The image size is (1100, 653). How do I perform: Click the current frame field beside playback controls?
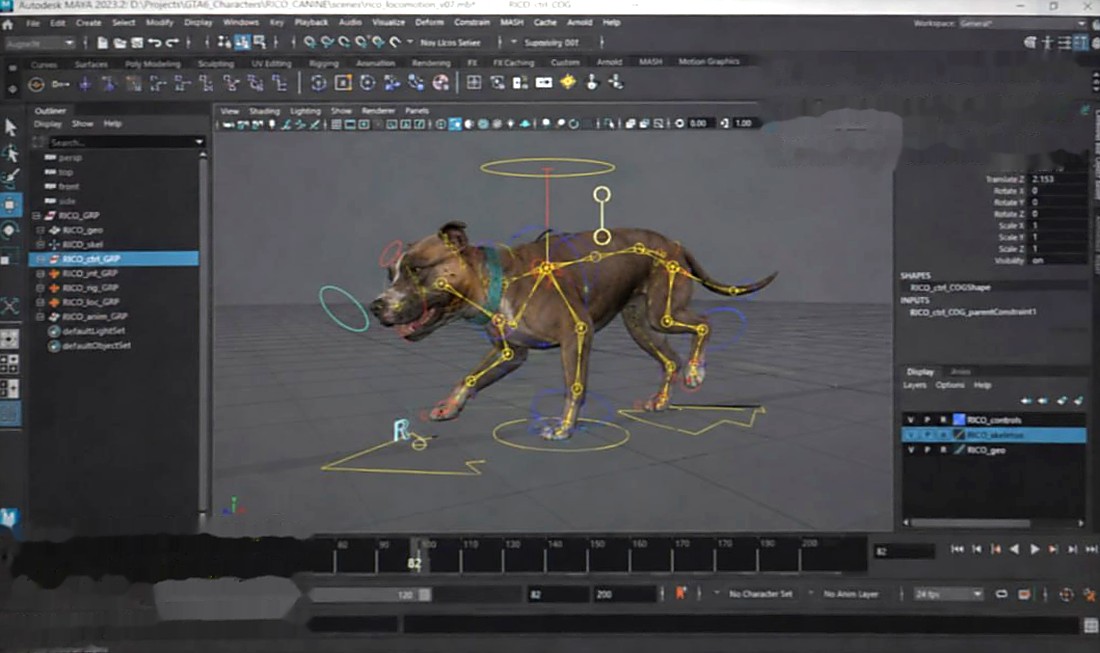click(904, 551)
